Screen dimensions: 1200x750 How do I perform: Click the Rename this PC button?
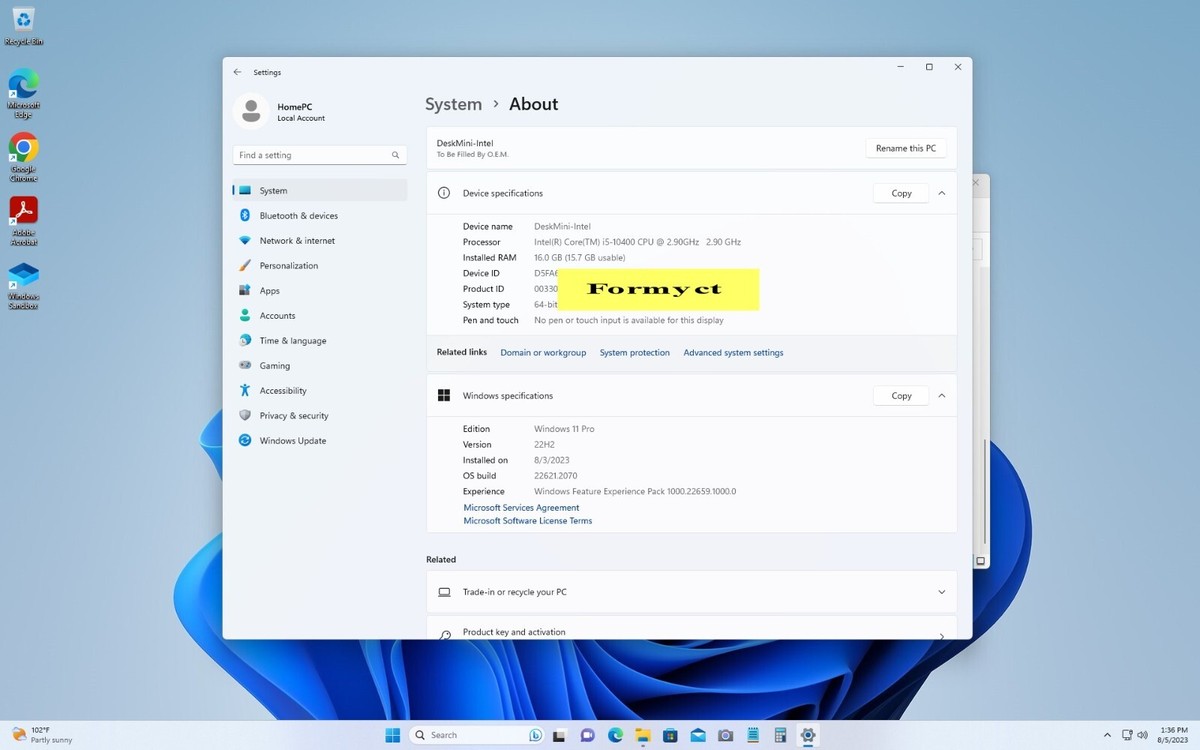(906, 148)
